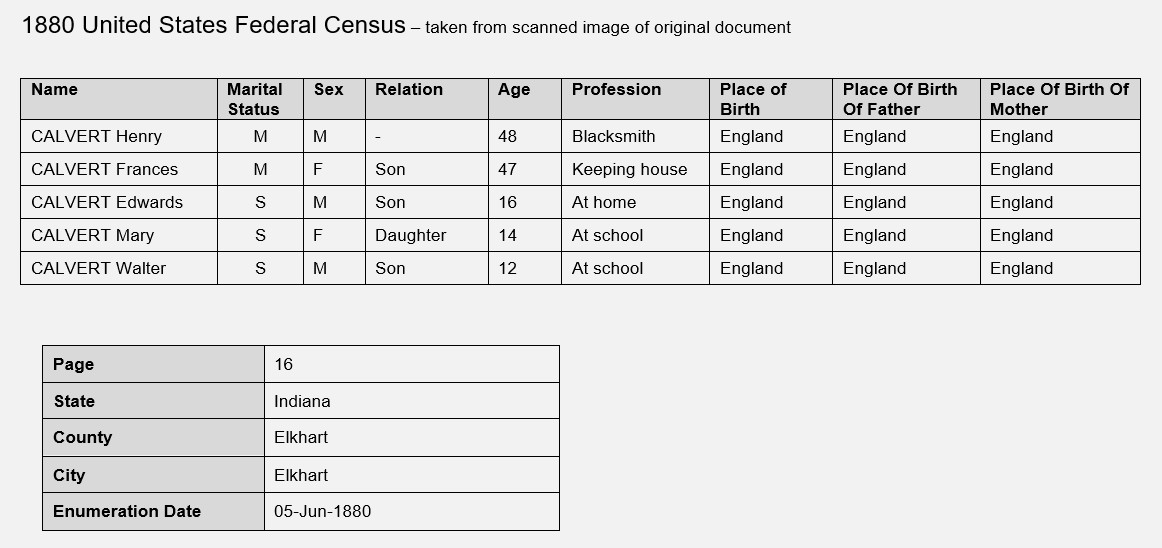Select the Profession column header
Viewport: 1162px width, 548px height.
[x=635, y=99]
